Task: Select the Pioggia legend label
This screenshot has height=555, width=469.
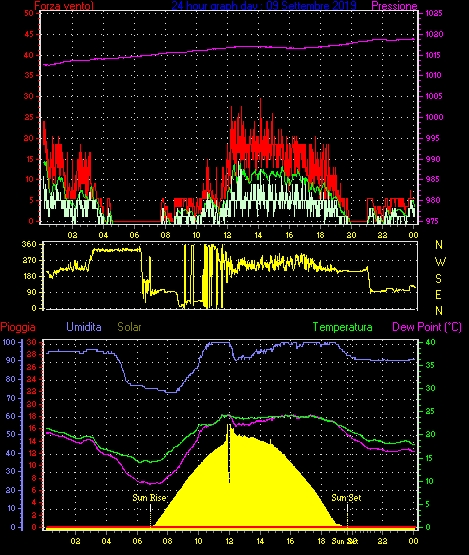Action: click(18, 327)
